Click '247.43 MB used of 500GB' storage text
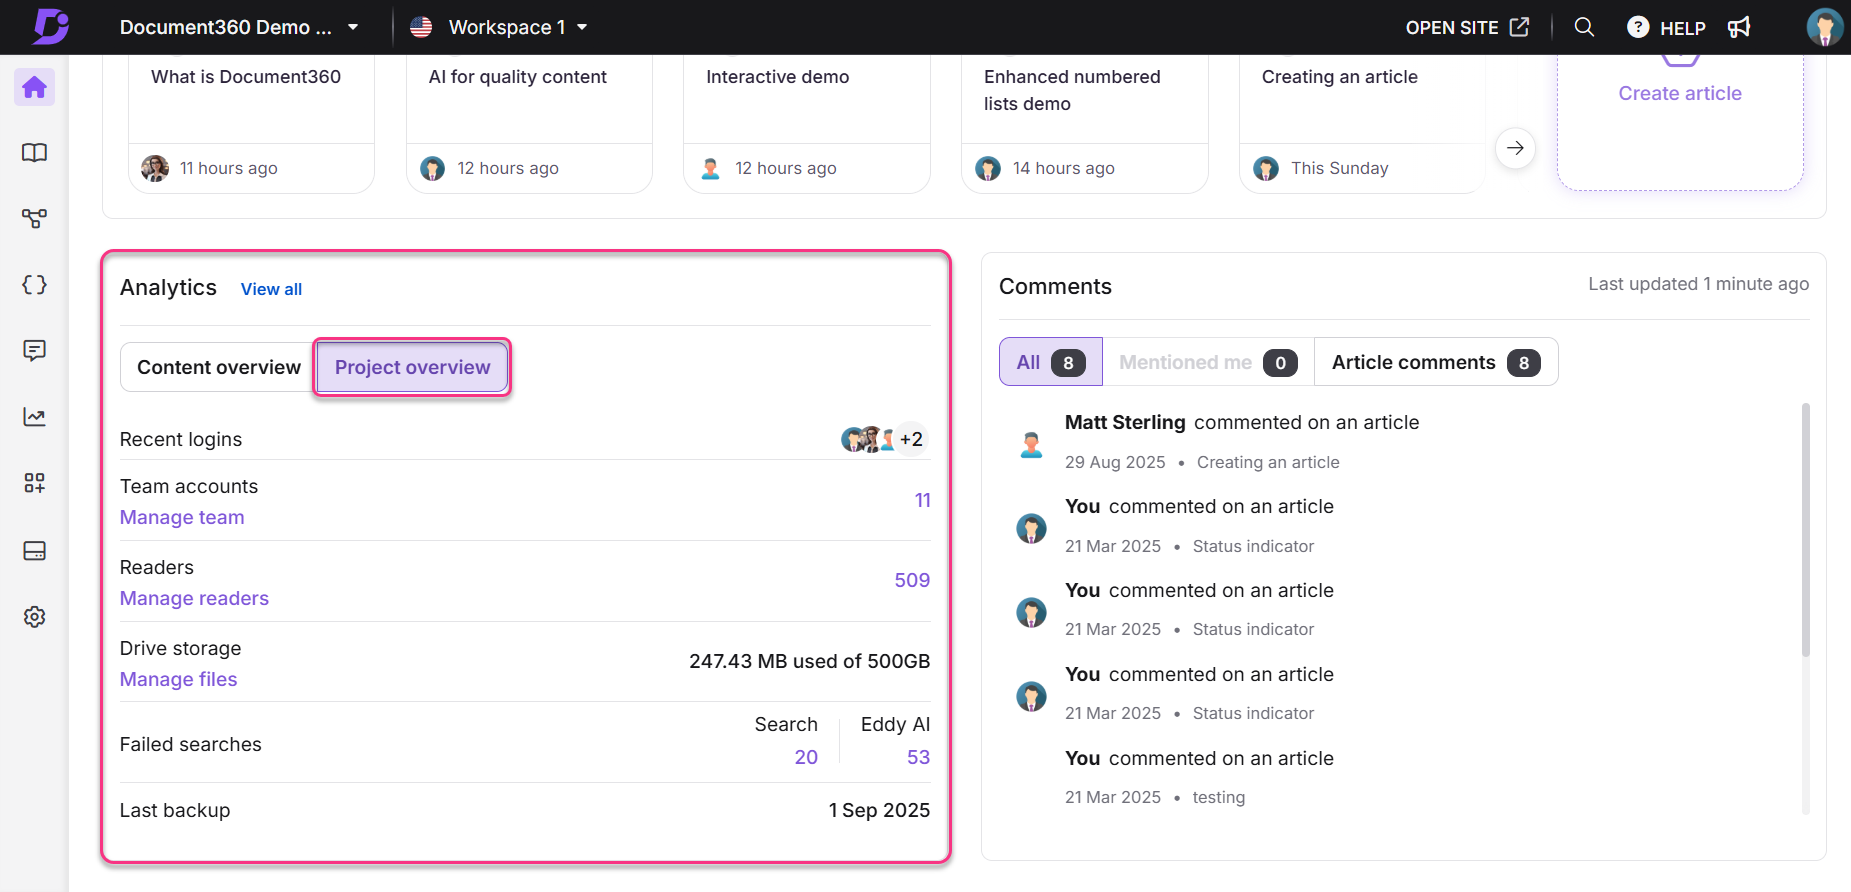 [x=809, y=661]
